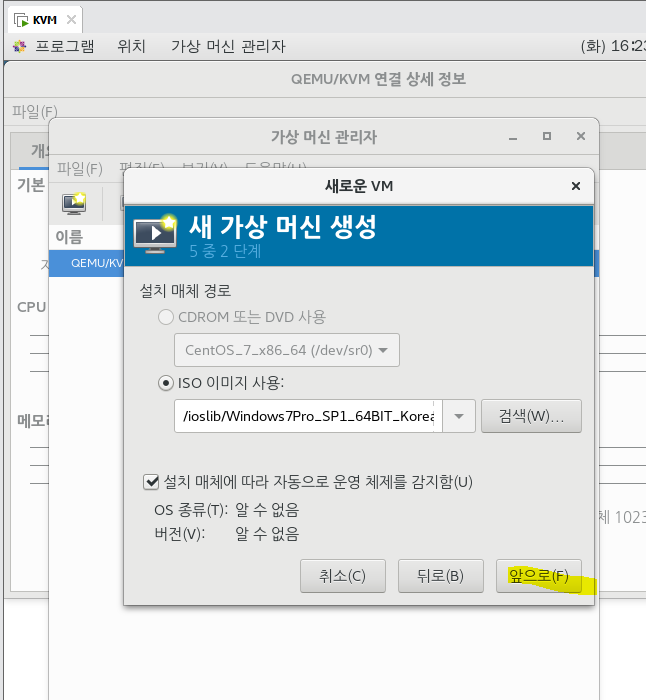Click into the ISO image path field
Viewport: 646px width, 700px height.
point(308,416)
